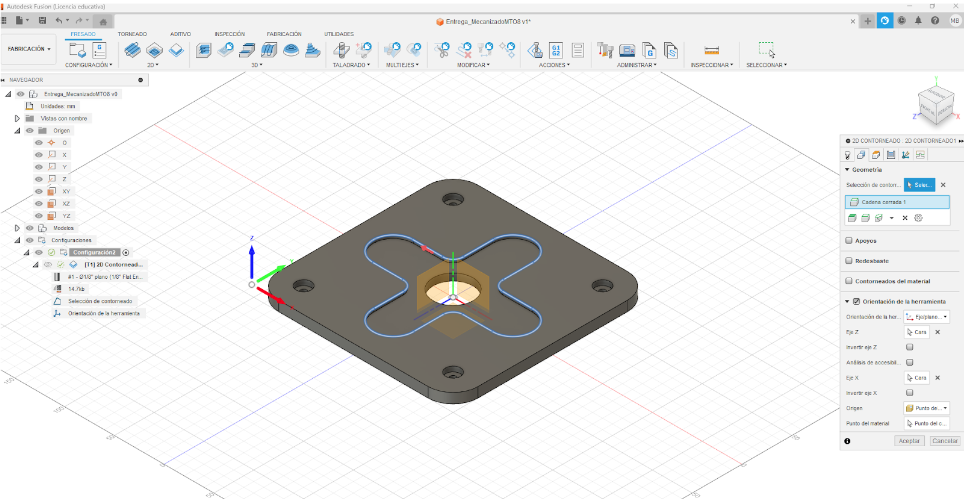Enable the Apoyos checkbox
This screenshot has width=964, height=499.
click(849, 240)
